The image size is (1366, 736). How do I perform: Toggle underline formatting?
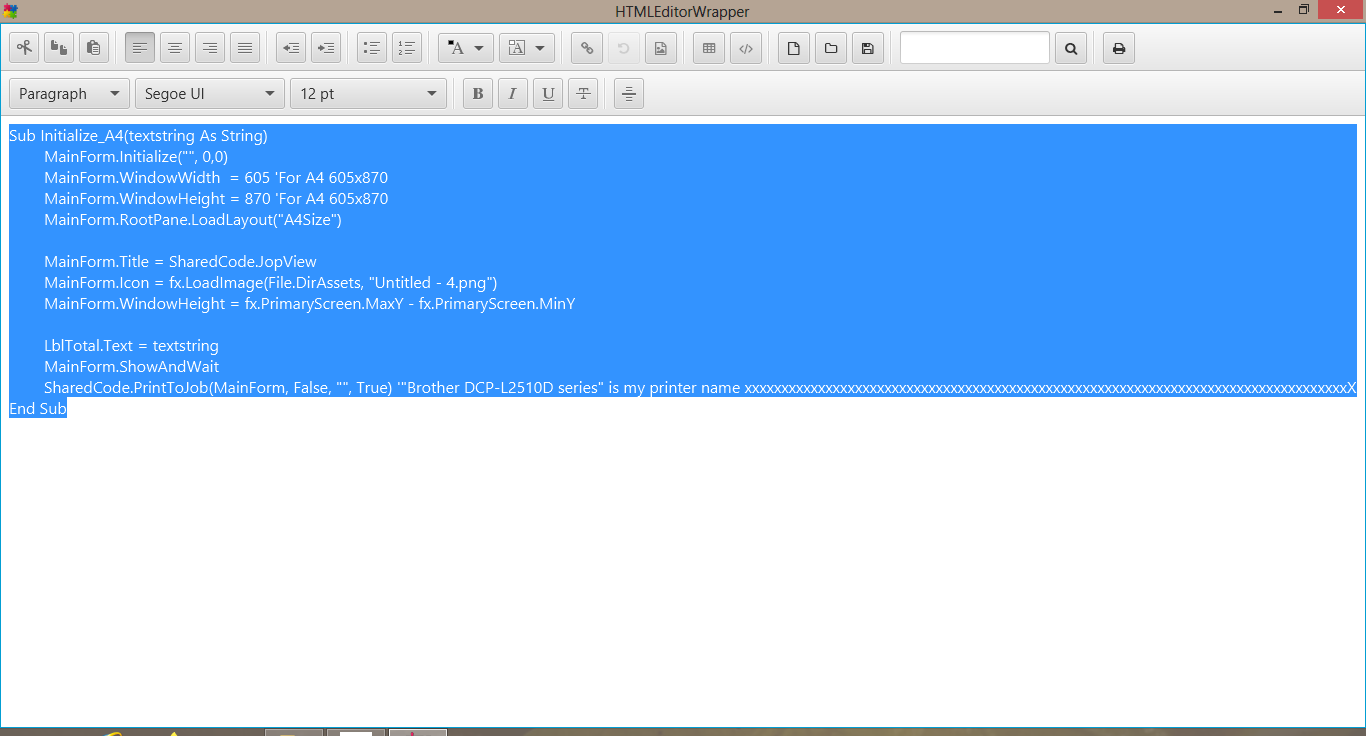coord(548,94)
